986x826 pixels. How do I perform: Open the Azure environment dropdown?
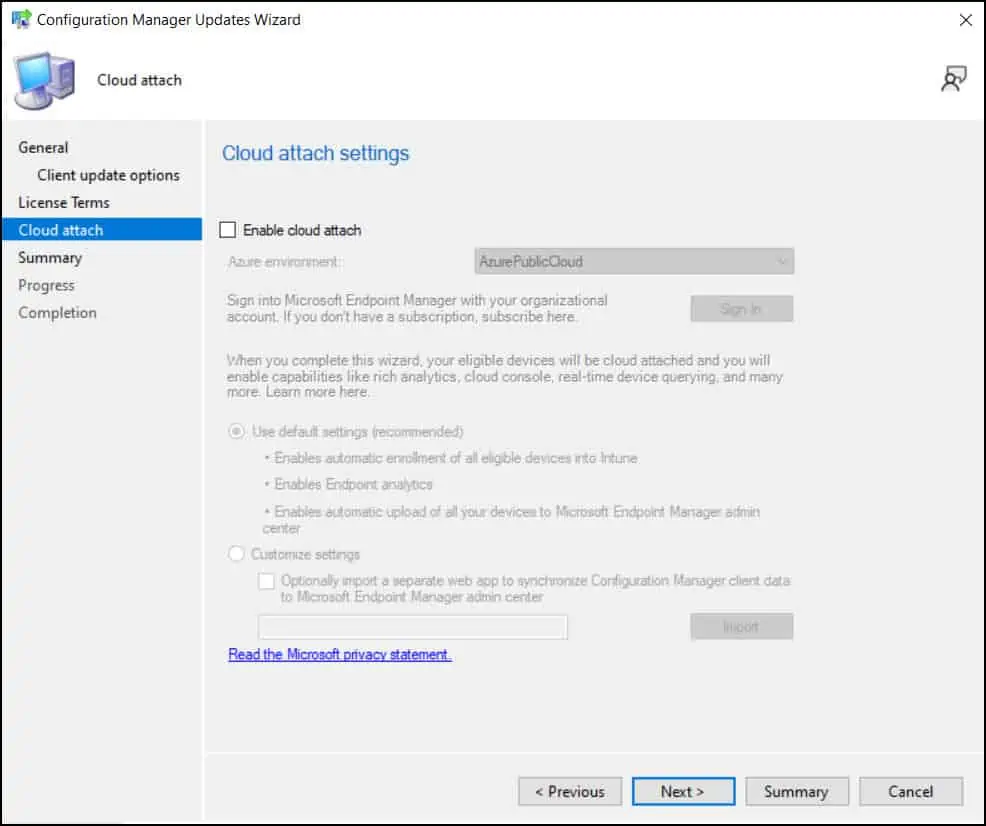pyautogui.click(x=634, y=262)
